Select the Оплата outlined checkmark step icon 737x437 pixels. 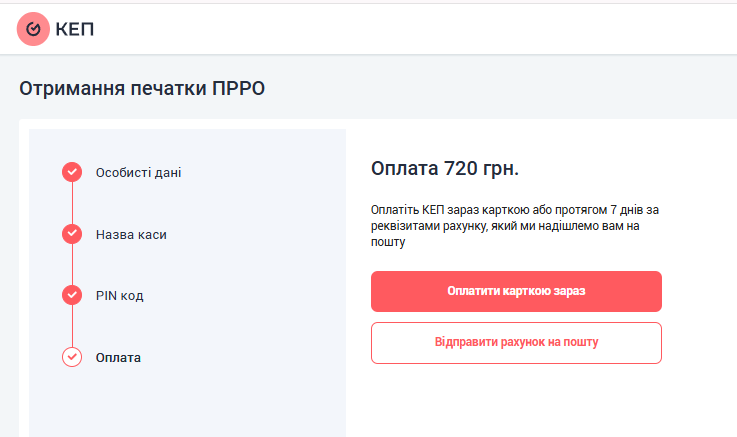[x=72, y=357]
